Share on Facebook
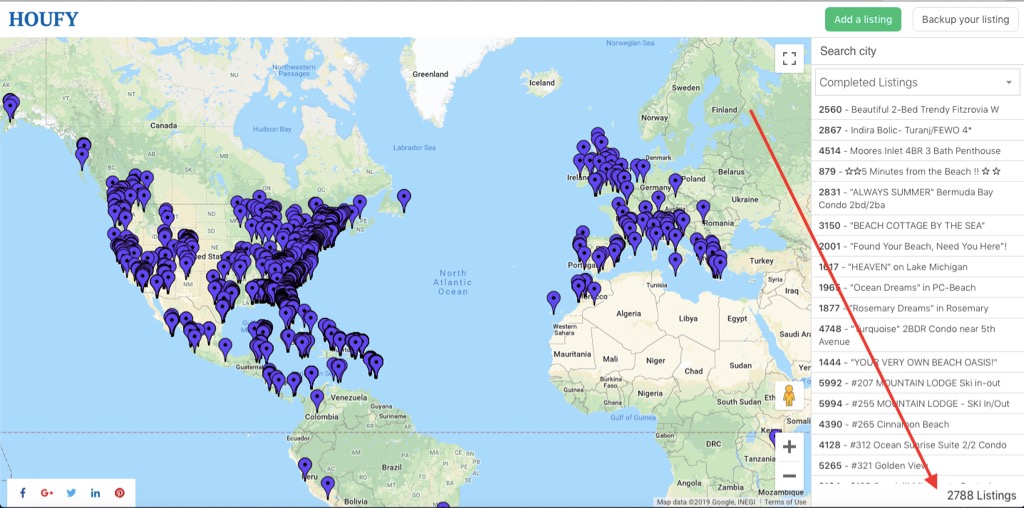This screenshot has width=1024, height=508. click(22, 493)
